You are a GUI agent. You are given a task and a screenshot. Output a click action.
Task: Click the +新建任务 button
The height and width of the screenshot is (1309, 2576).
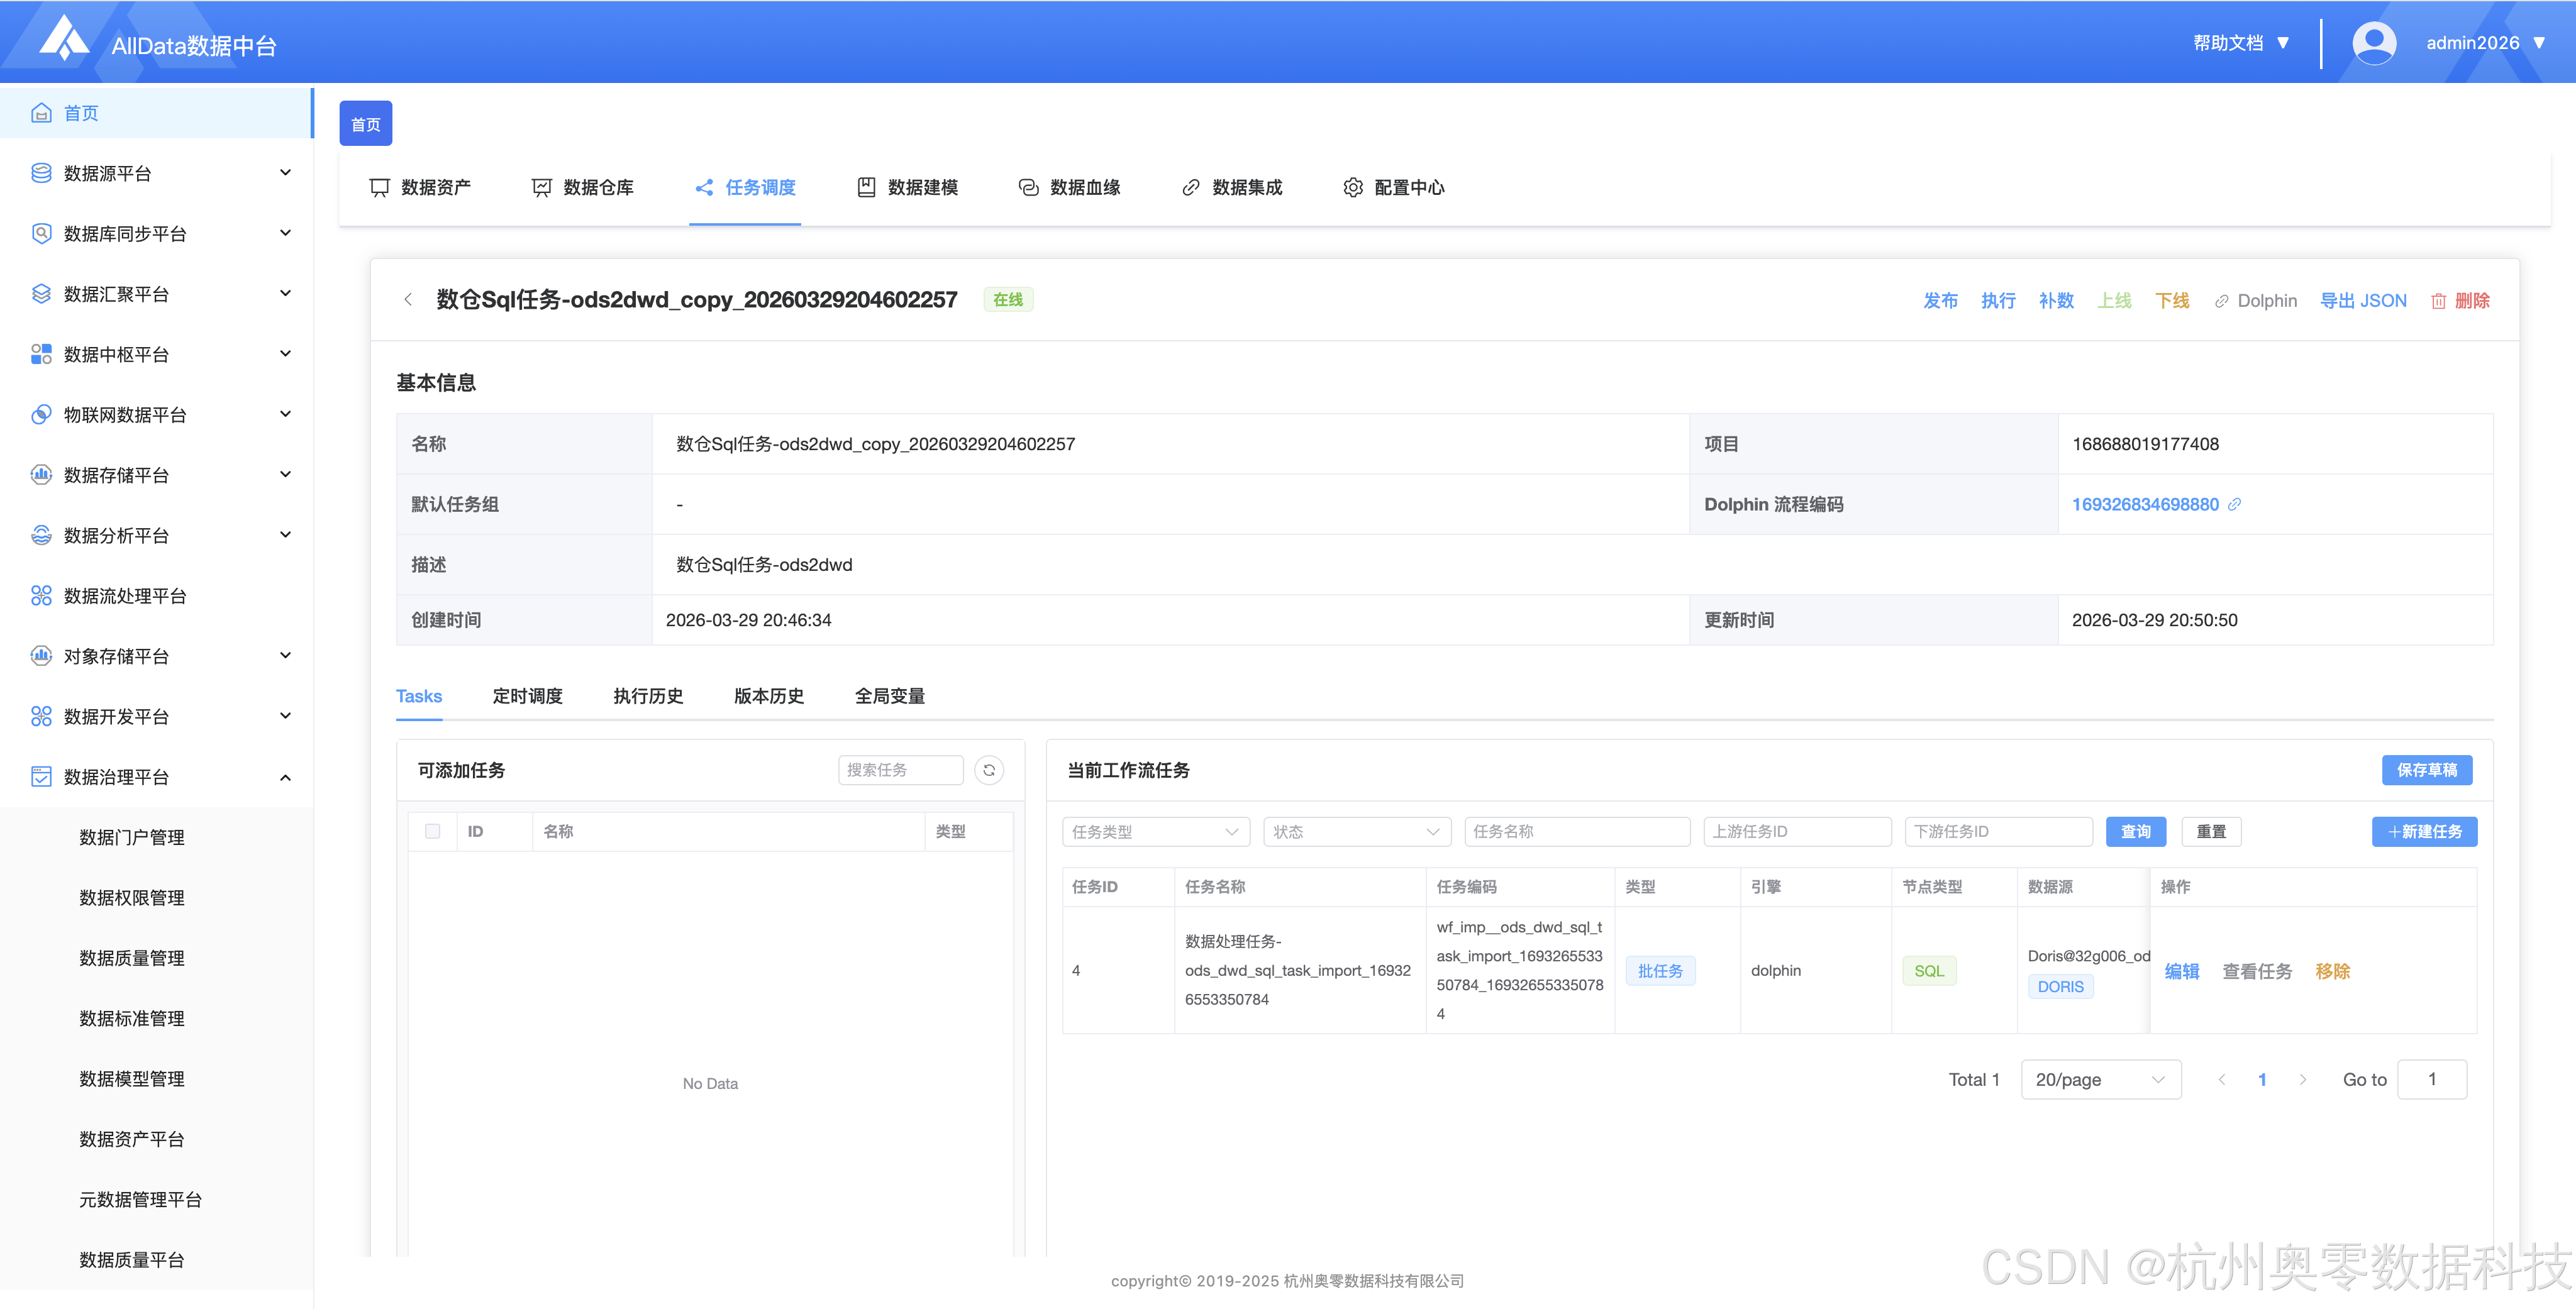pos(2424,832)
